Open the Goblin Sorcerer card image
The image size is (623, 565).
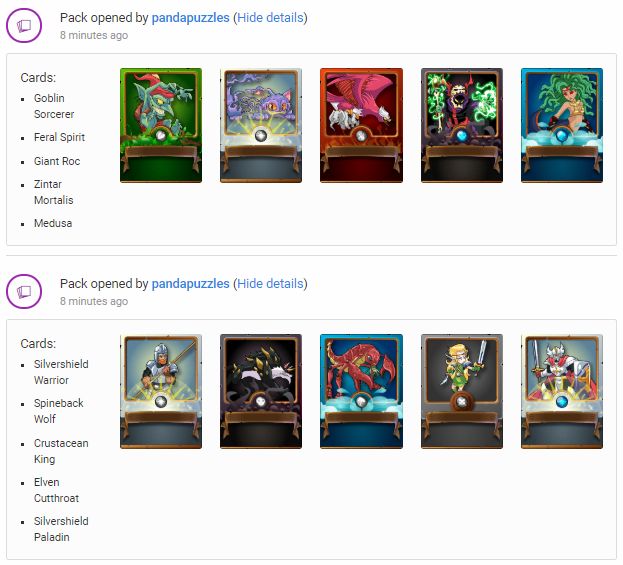tap(161, 126)
